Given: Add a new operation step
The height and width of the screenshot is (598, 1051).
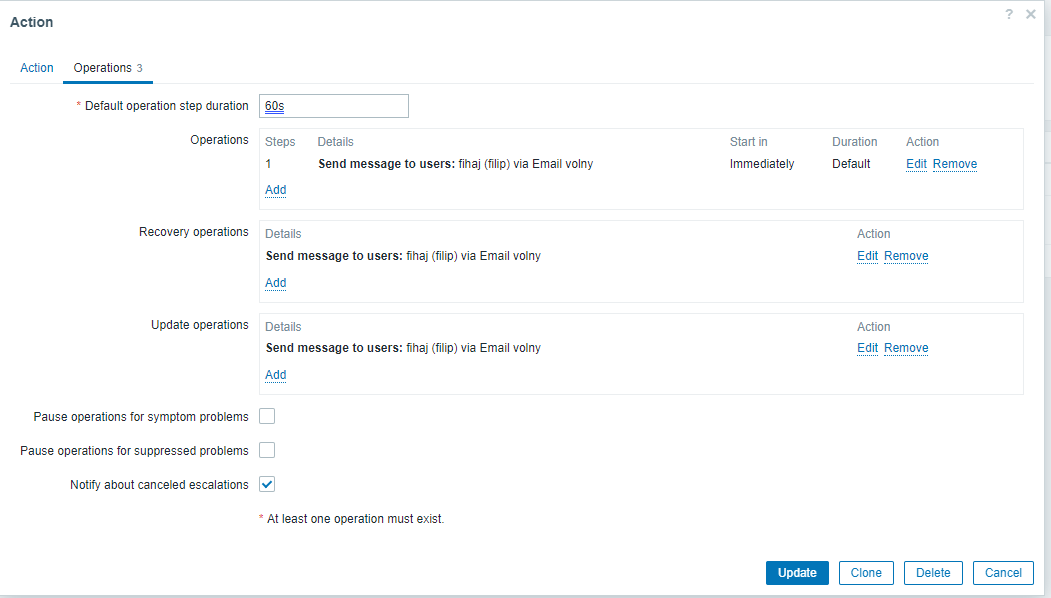Looking at the screenshot, I should [x=276, y=190].
